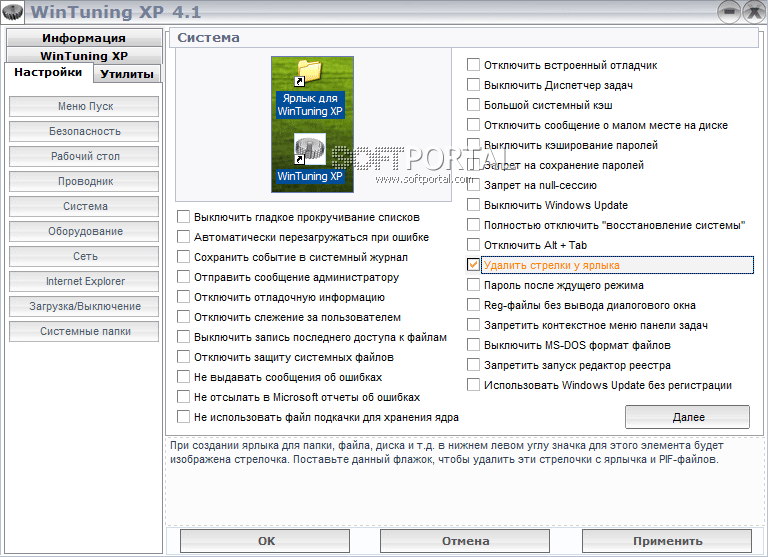768x557 pixels.
Task: Select the Система category button
Action: pos(84,206)
